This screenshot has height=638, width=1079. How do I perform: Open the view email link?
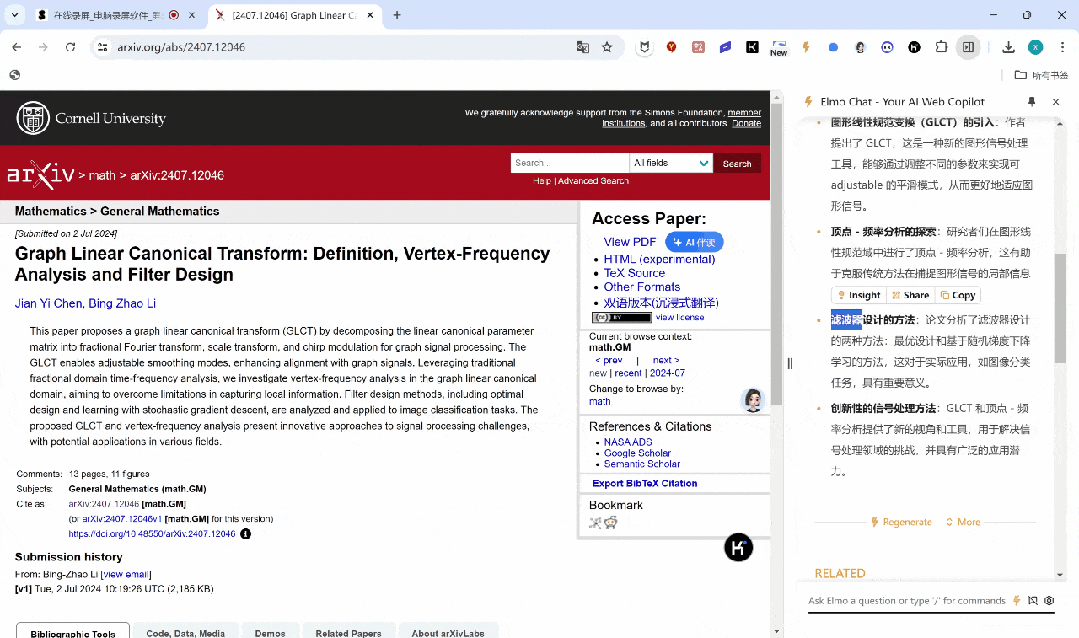(126, 574)
